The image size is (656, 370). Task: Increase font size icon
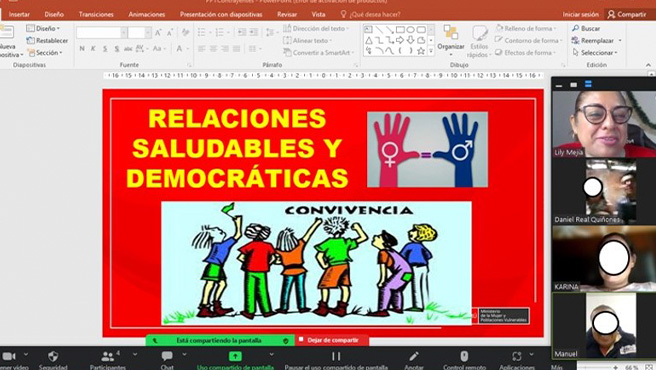tap(158, 32)
